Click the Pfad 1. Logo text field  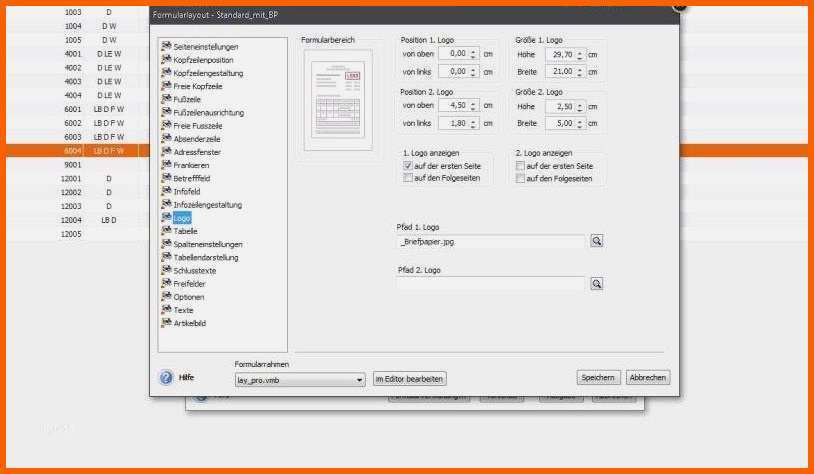[491, 242]
